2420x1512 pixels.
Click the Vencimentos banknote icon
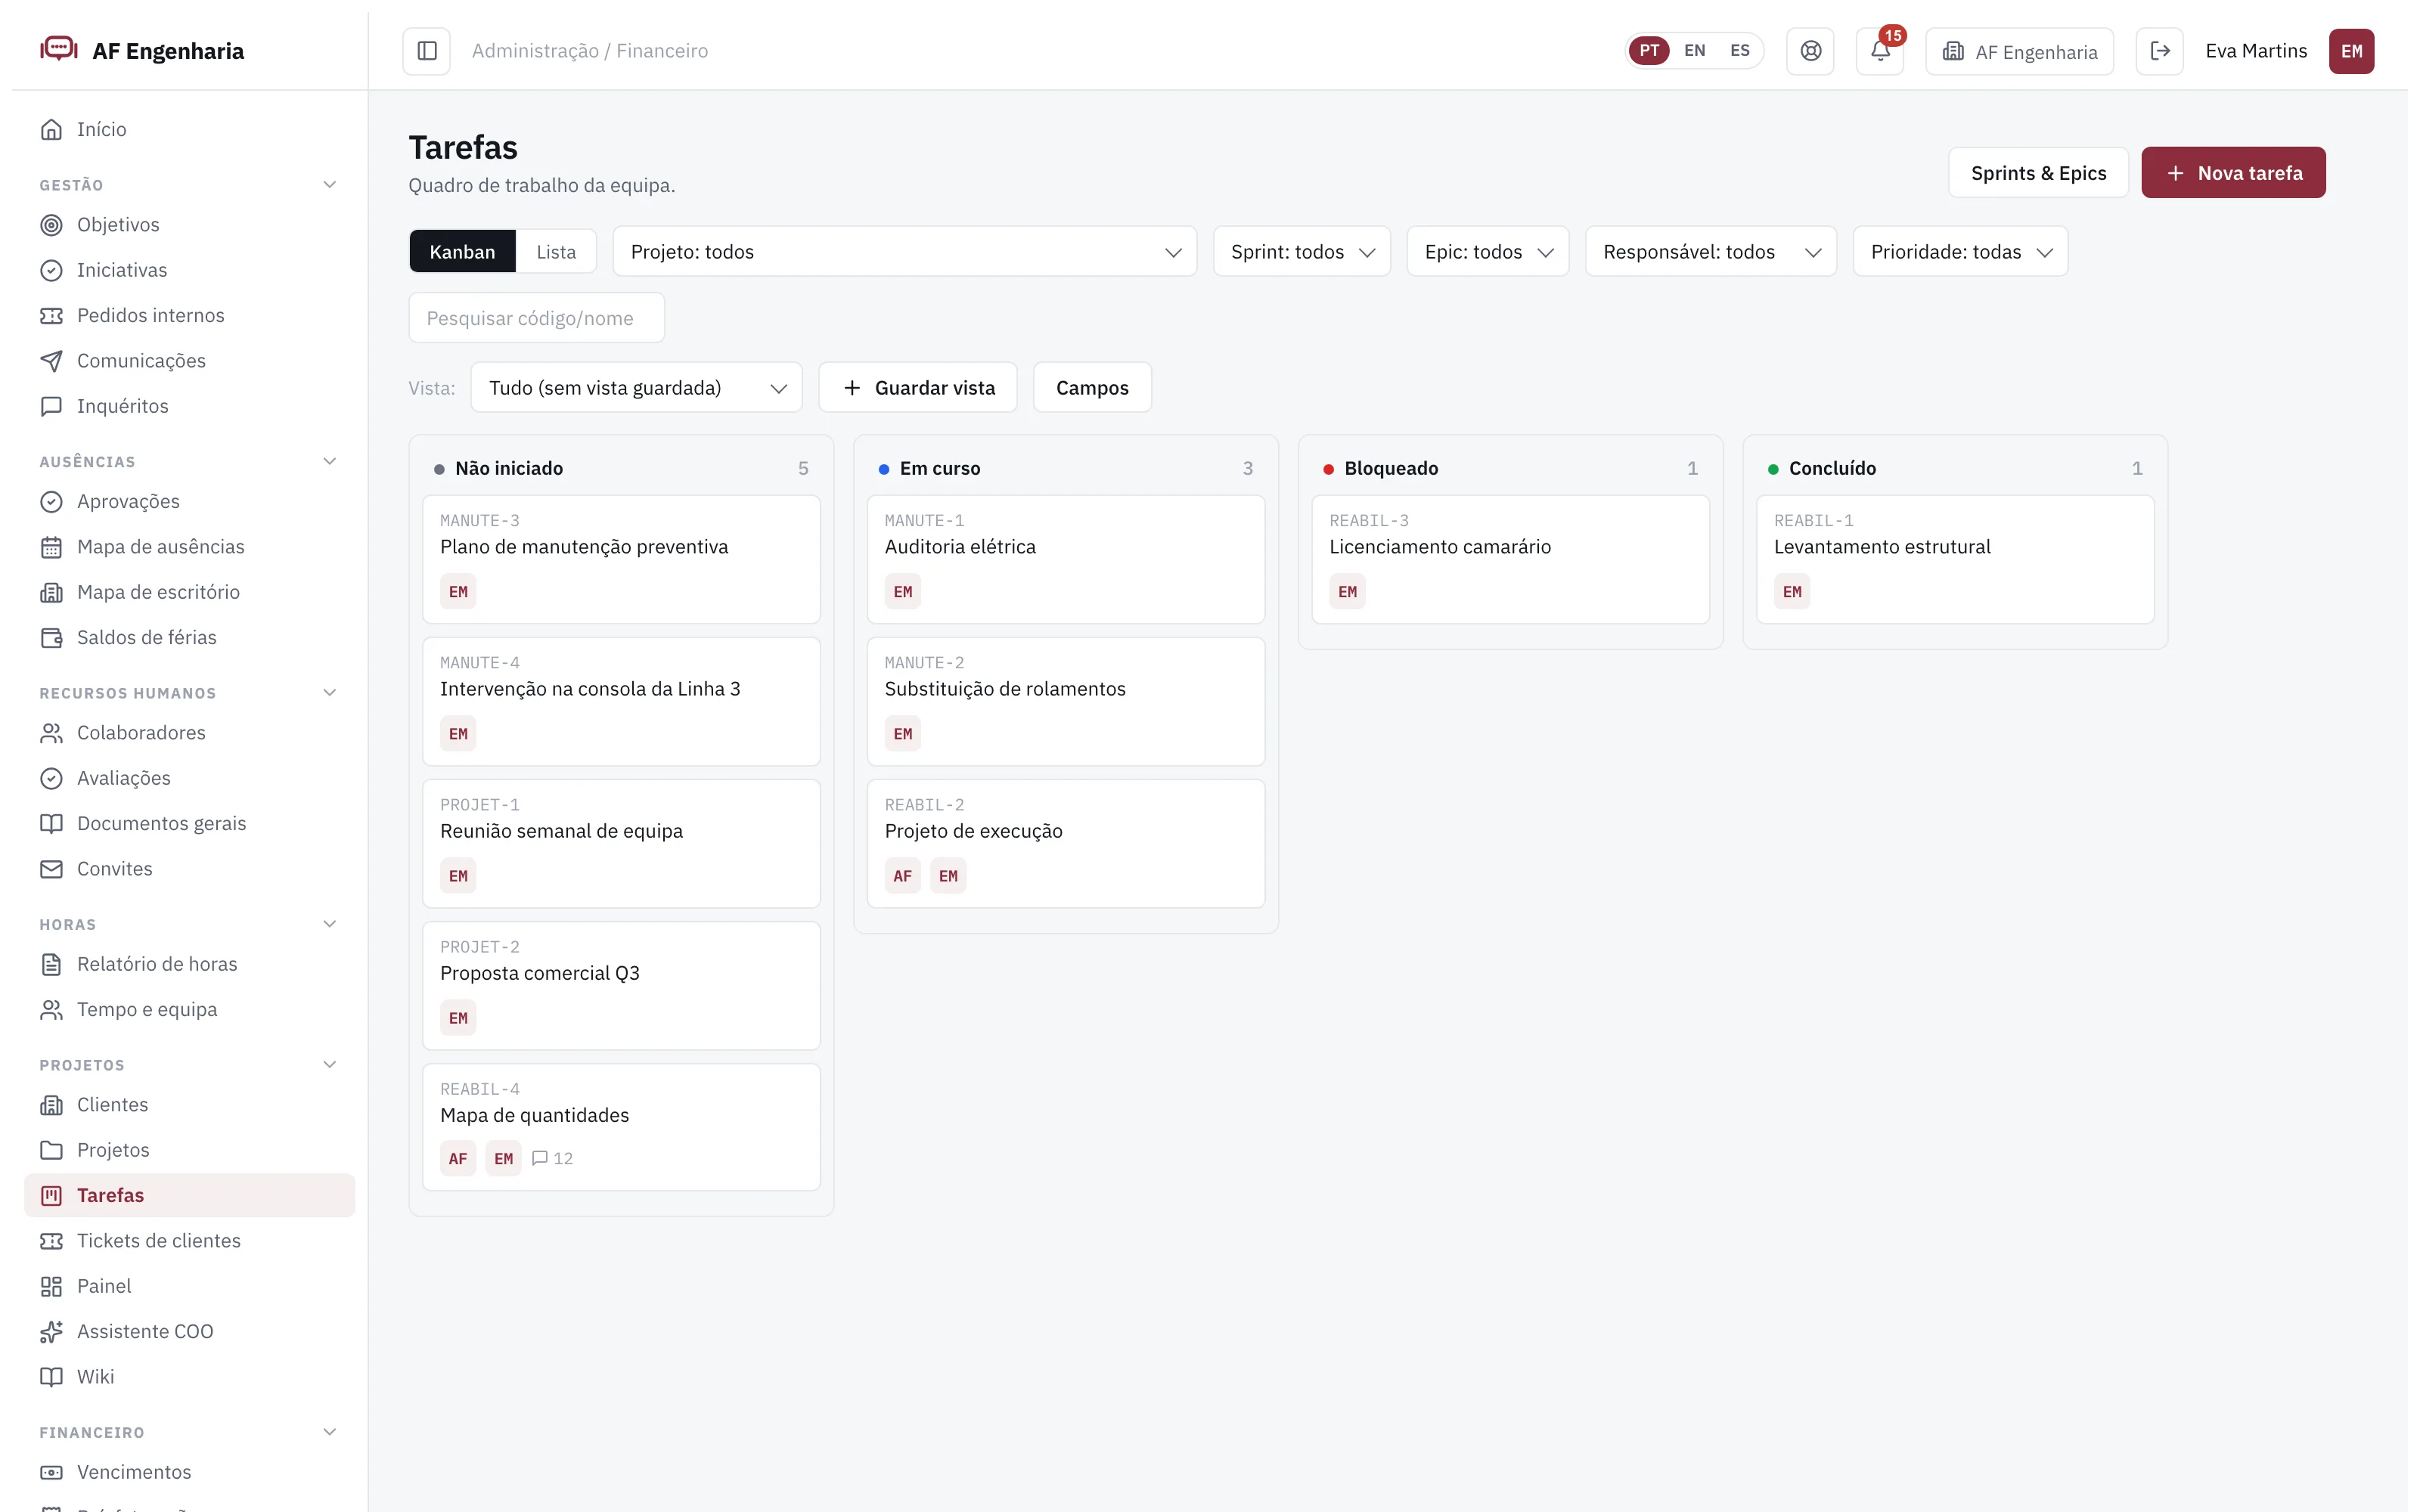[51, 1472]
